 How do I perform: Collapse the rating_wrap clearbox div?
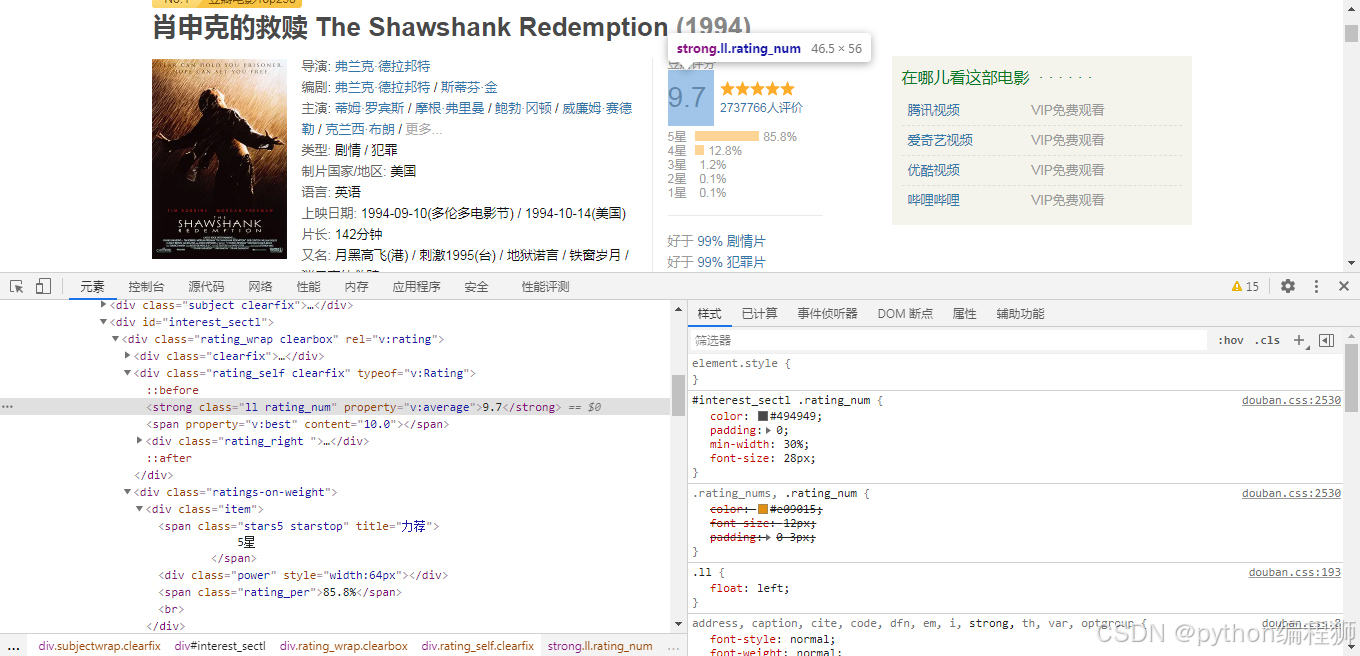pos(116,339)
